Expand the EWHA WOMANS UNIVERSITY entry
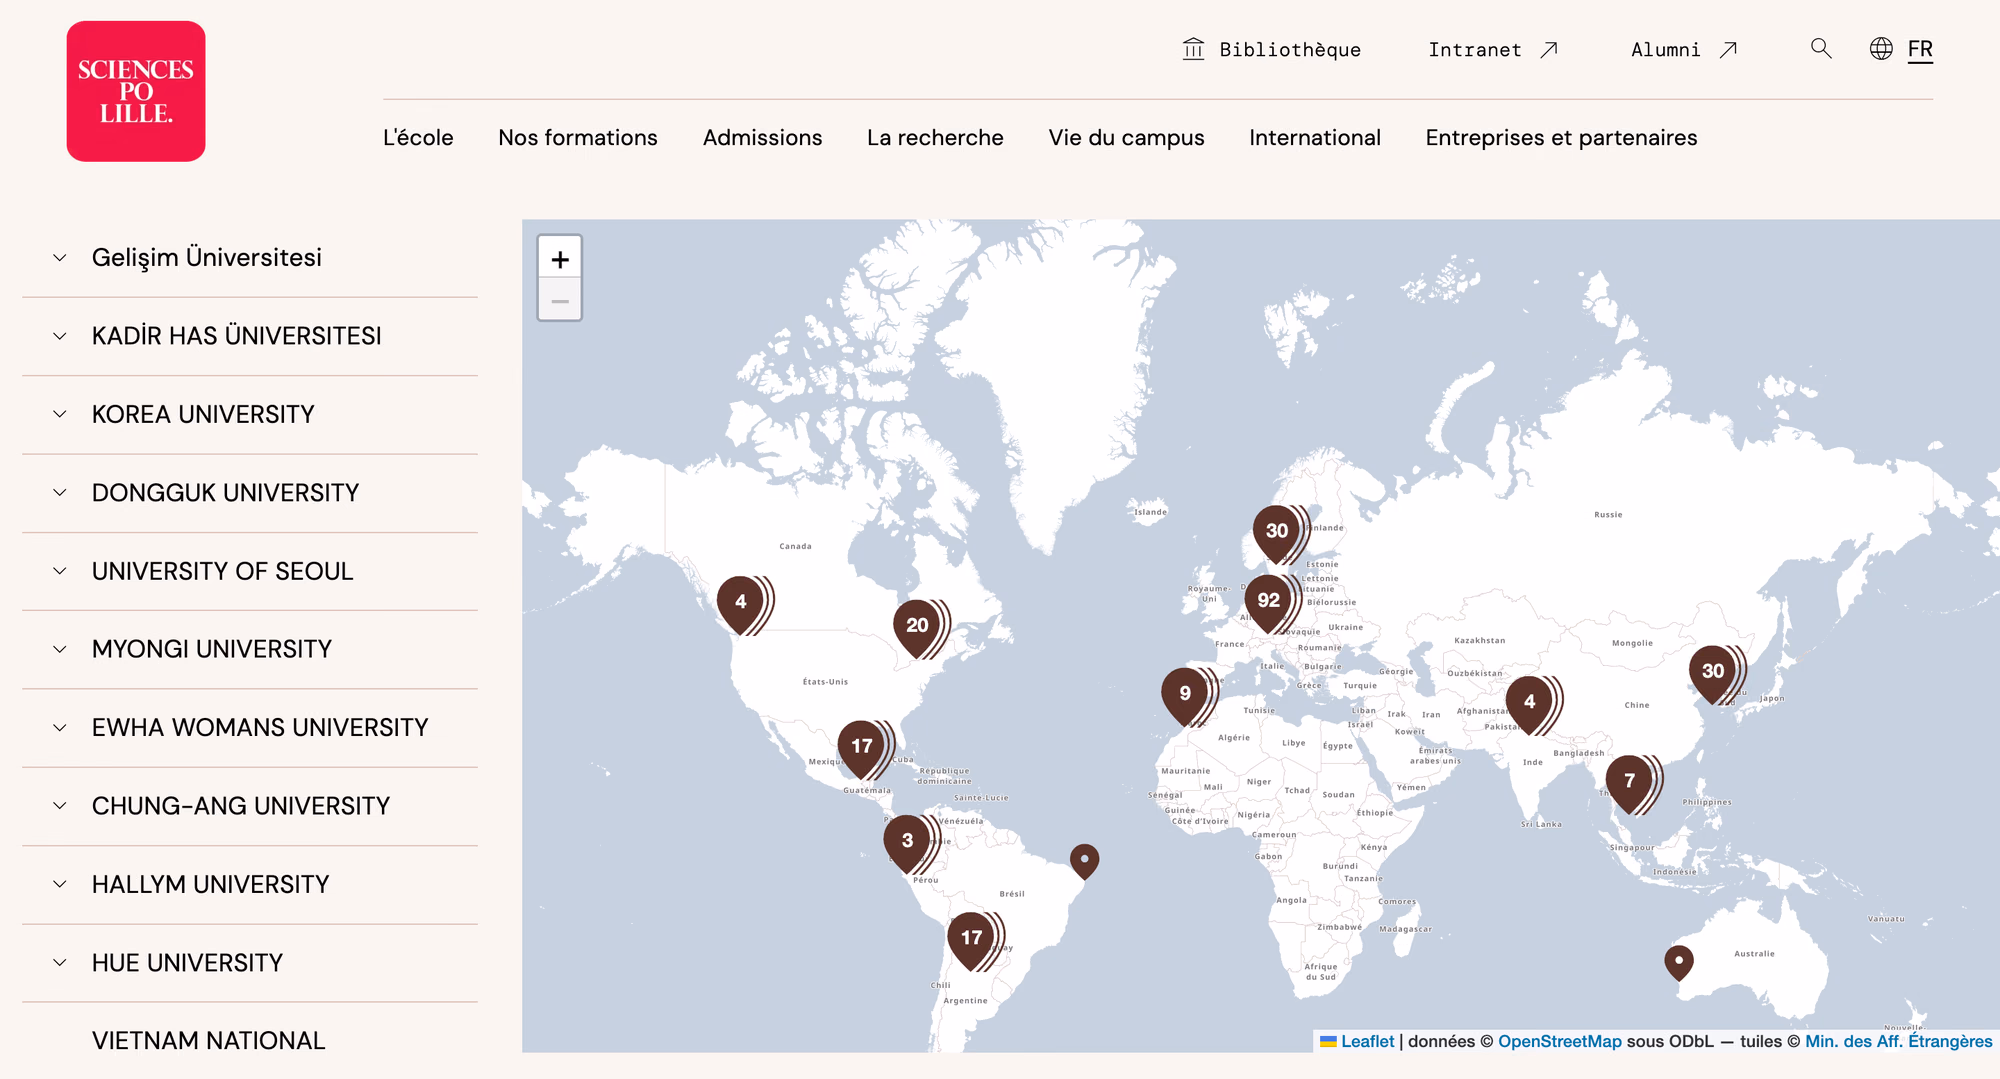Screen dimensions: 2000x1079 click(x=250, y=728)
